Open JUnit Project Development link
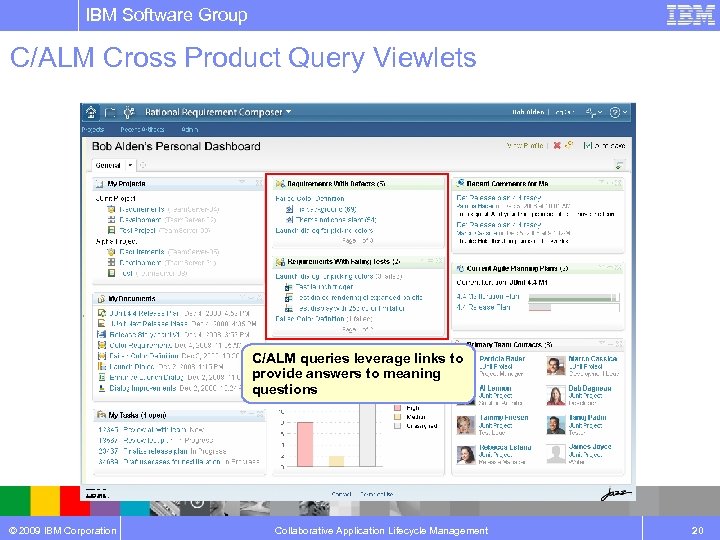 coord(140,220)
